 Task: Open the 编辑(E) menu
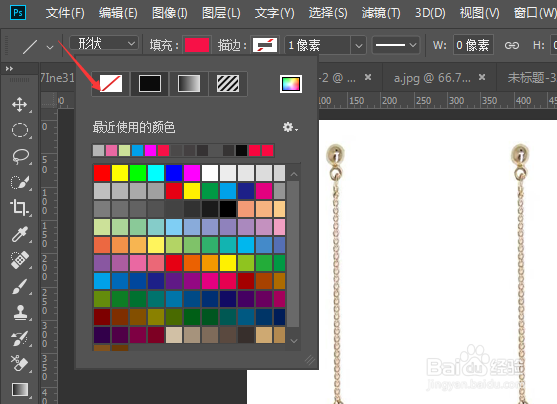(x=118, y=13)
